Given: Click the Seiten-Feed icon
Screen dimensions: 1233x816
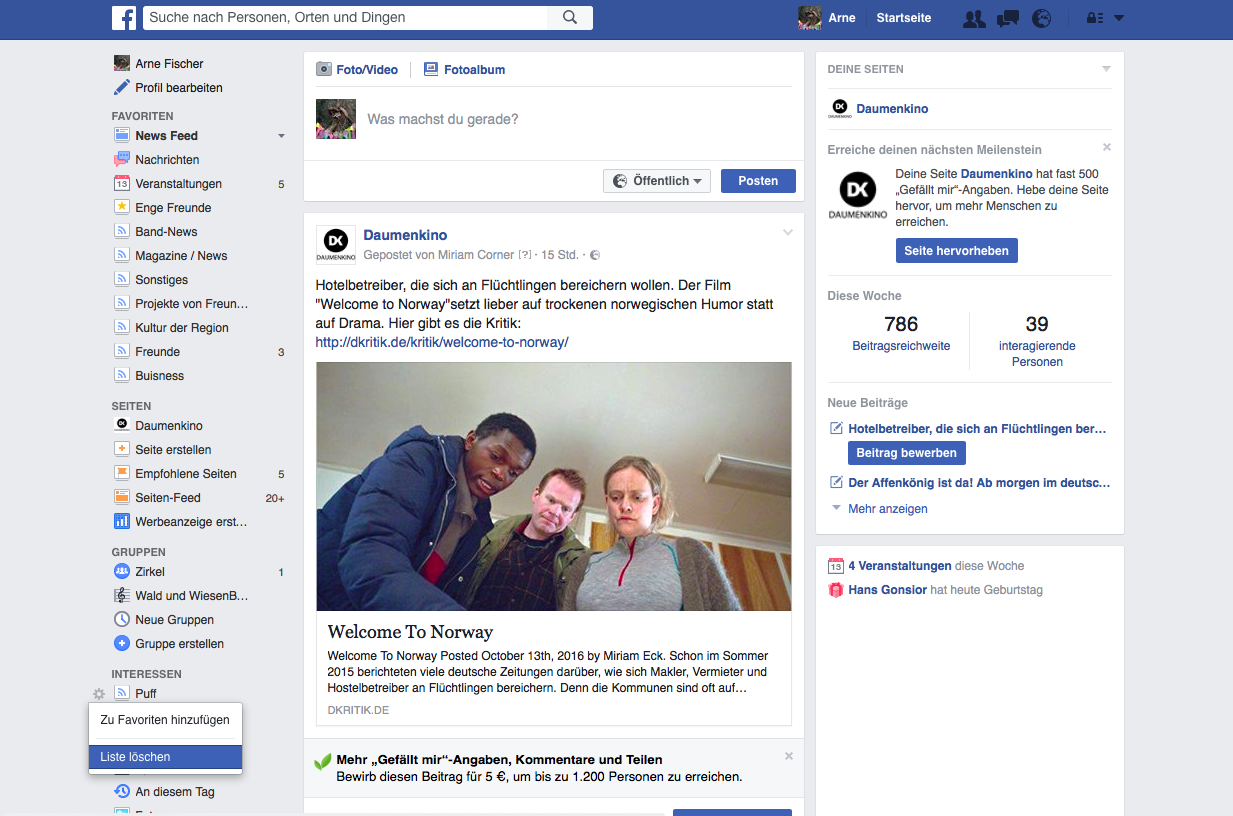Looking at the screenshot, I should 122,498.
